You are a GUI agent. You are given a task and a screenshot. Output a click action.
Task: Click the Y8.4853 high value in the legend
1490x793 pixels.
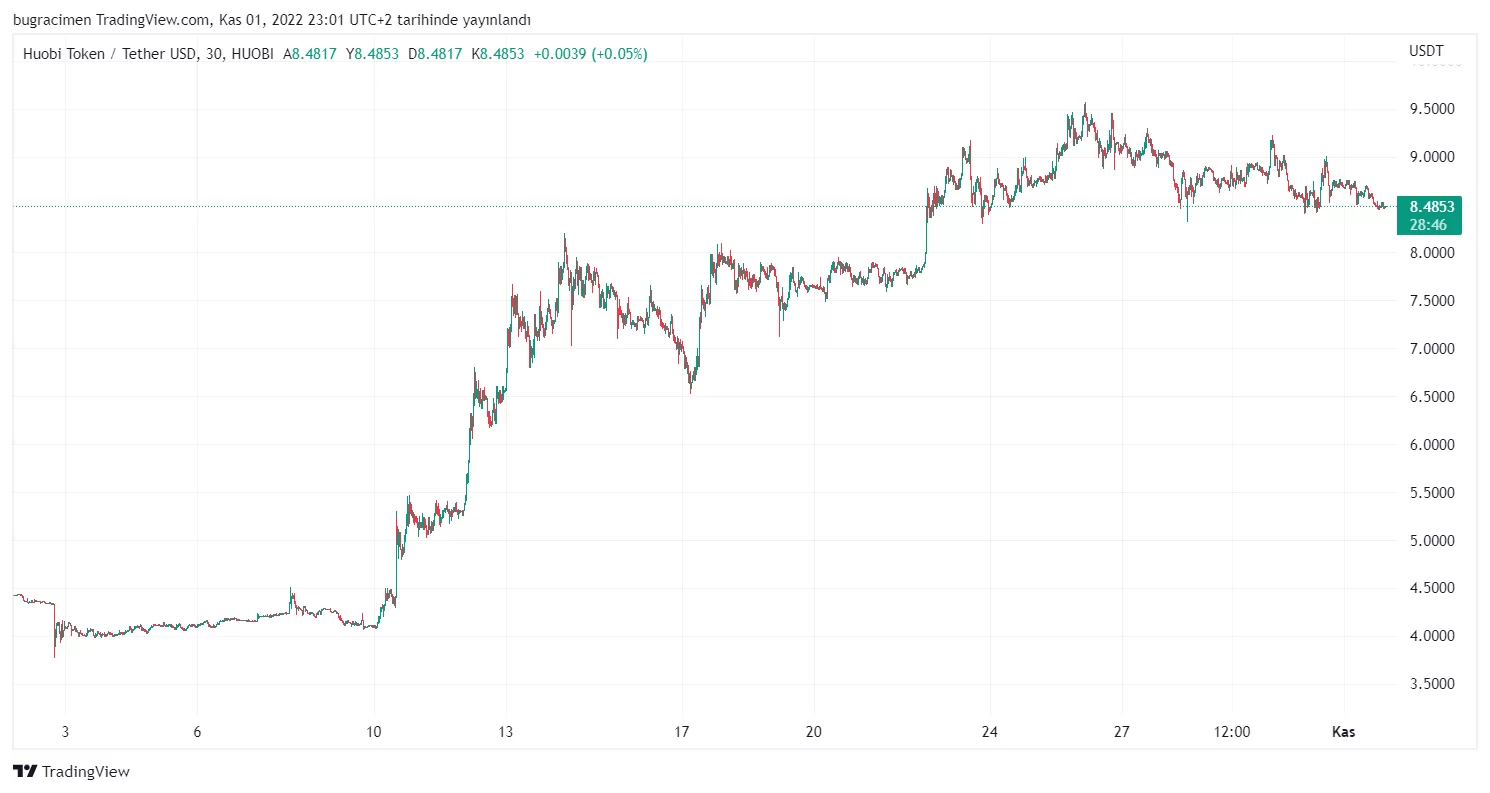click(373, 54)
